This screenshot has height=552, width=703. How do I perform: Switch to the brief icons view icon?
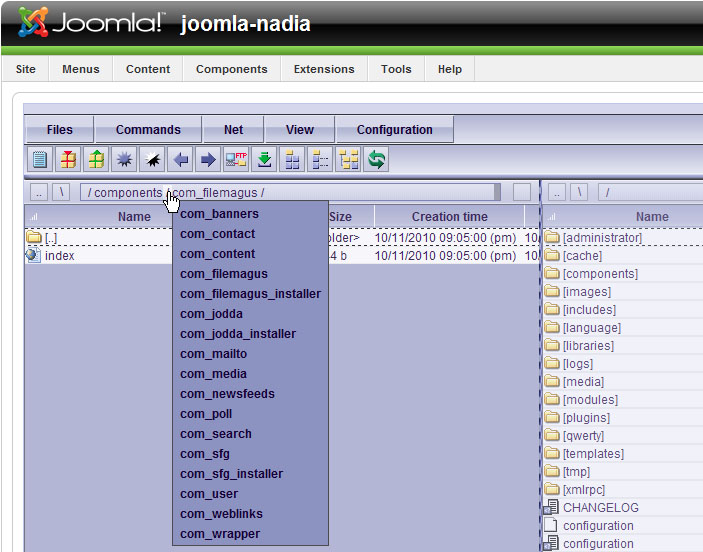tap(292, 159)
